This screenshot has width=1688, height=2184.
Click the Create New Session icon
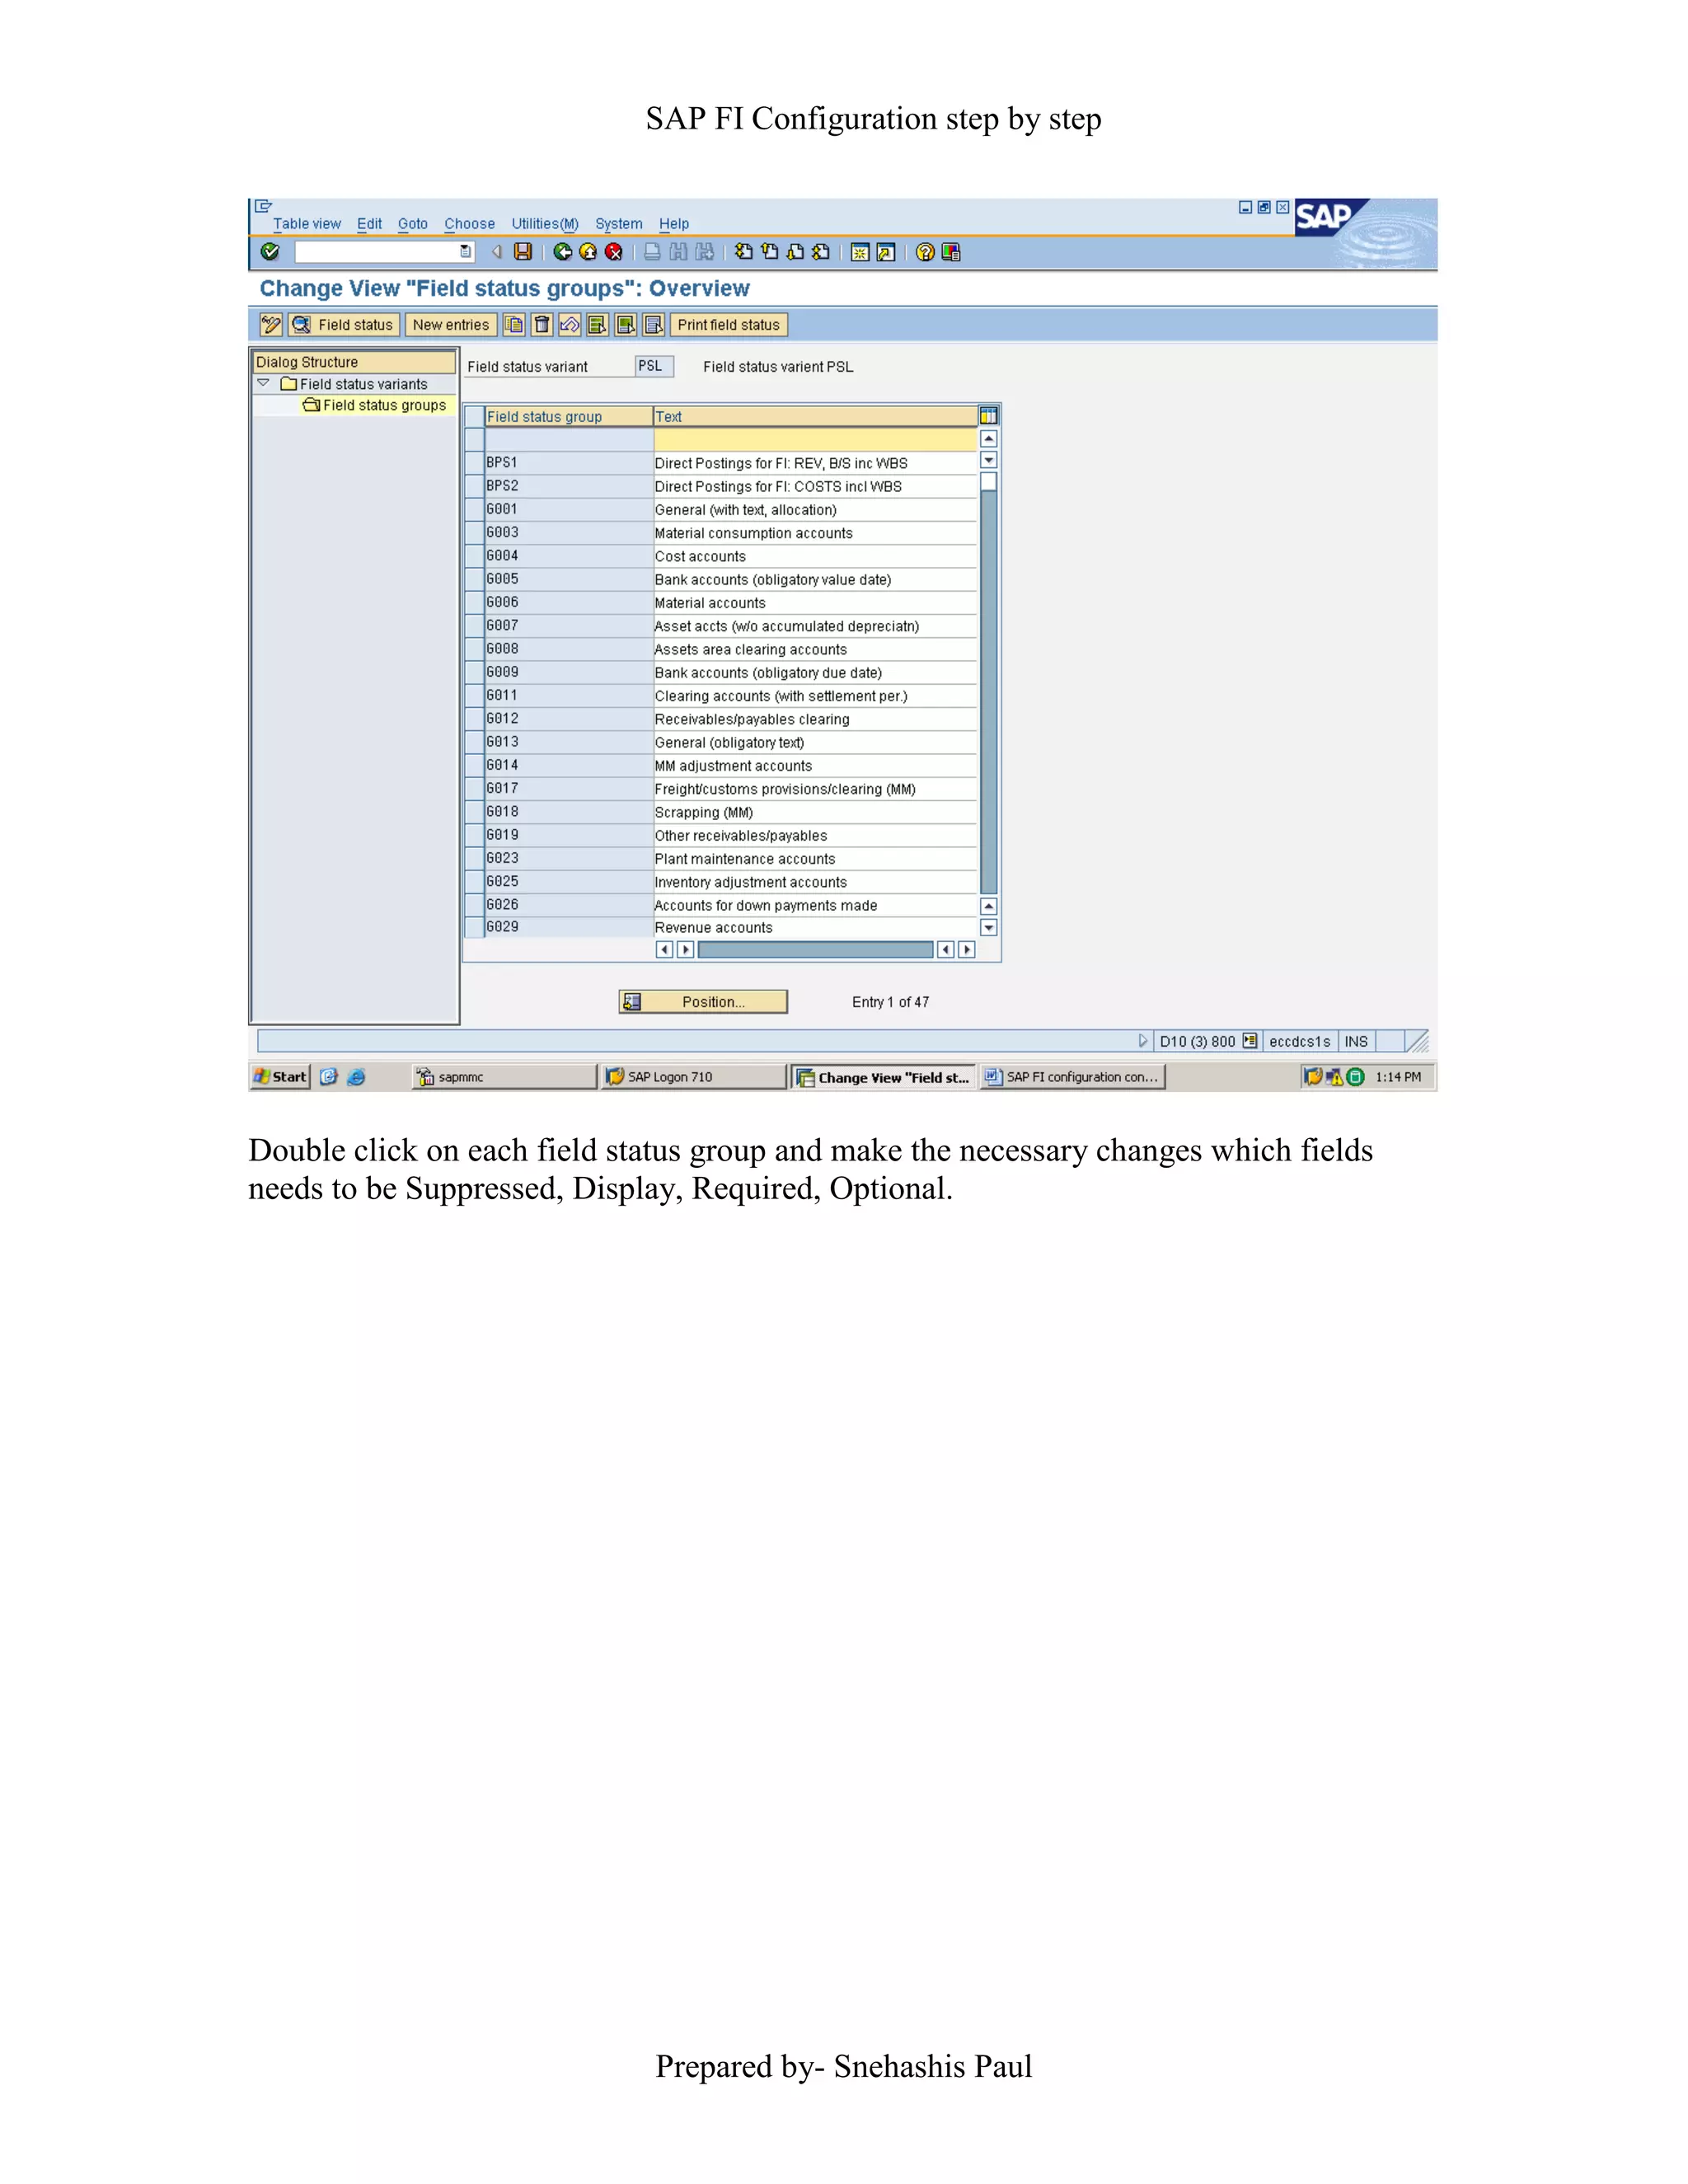[860, 252]
